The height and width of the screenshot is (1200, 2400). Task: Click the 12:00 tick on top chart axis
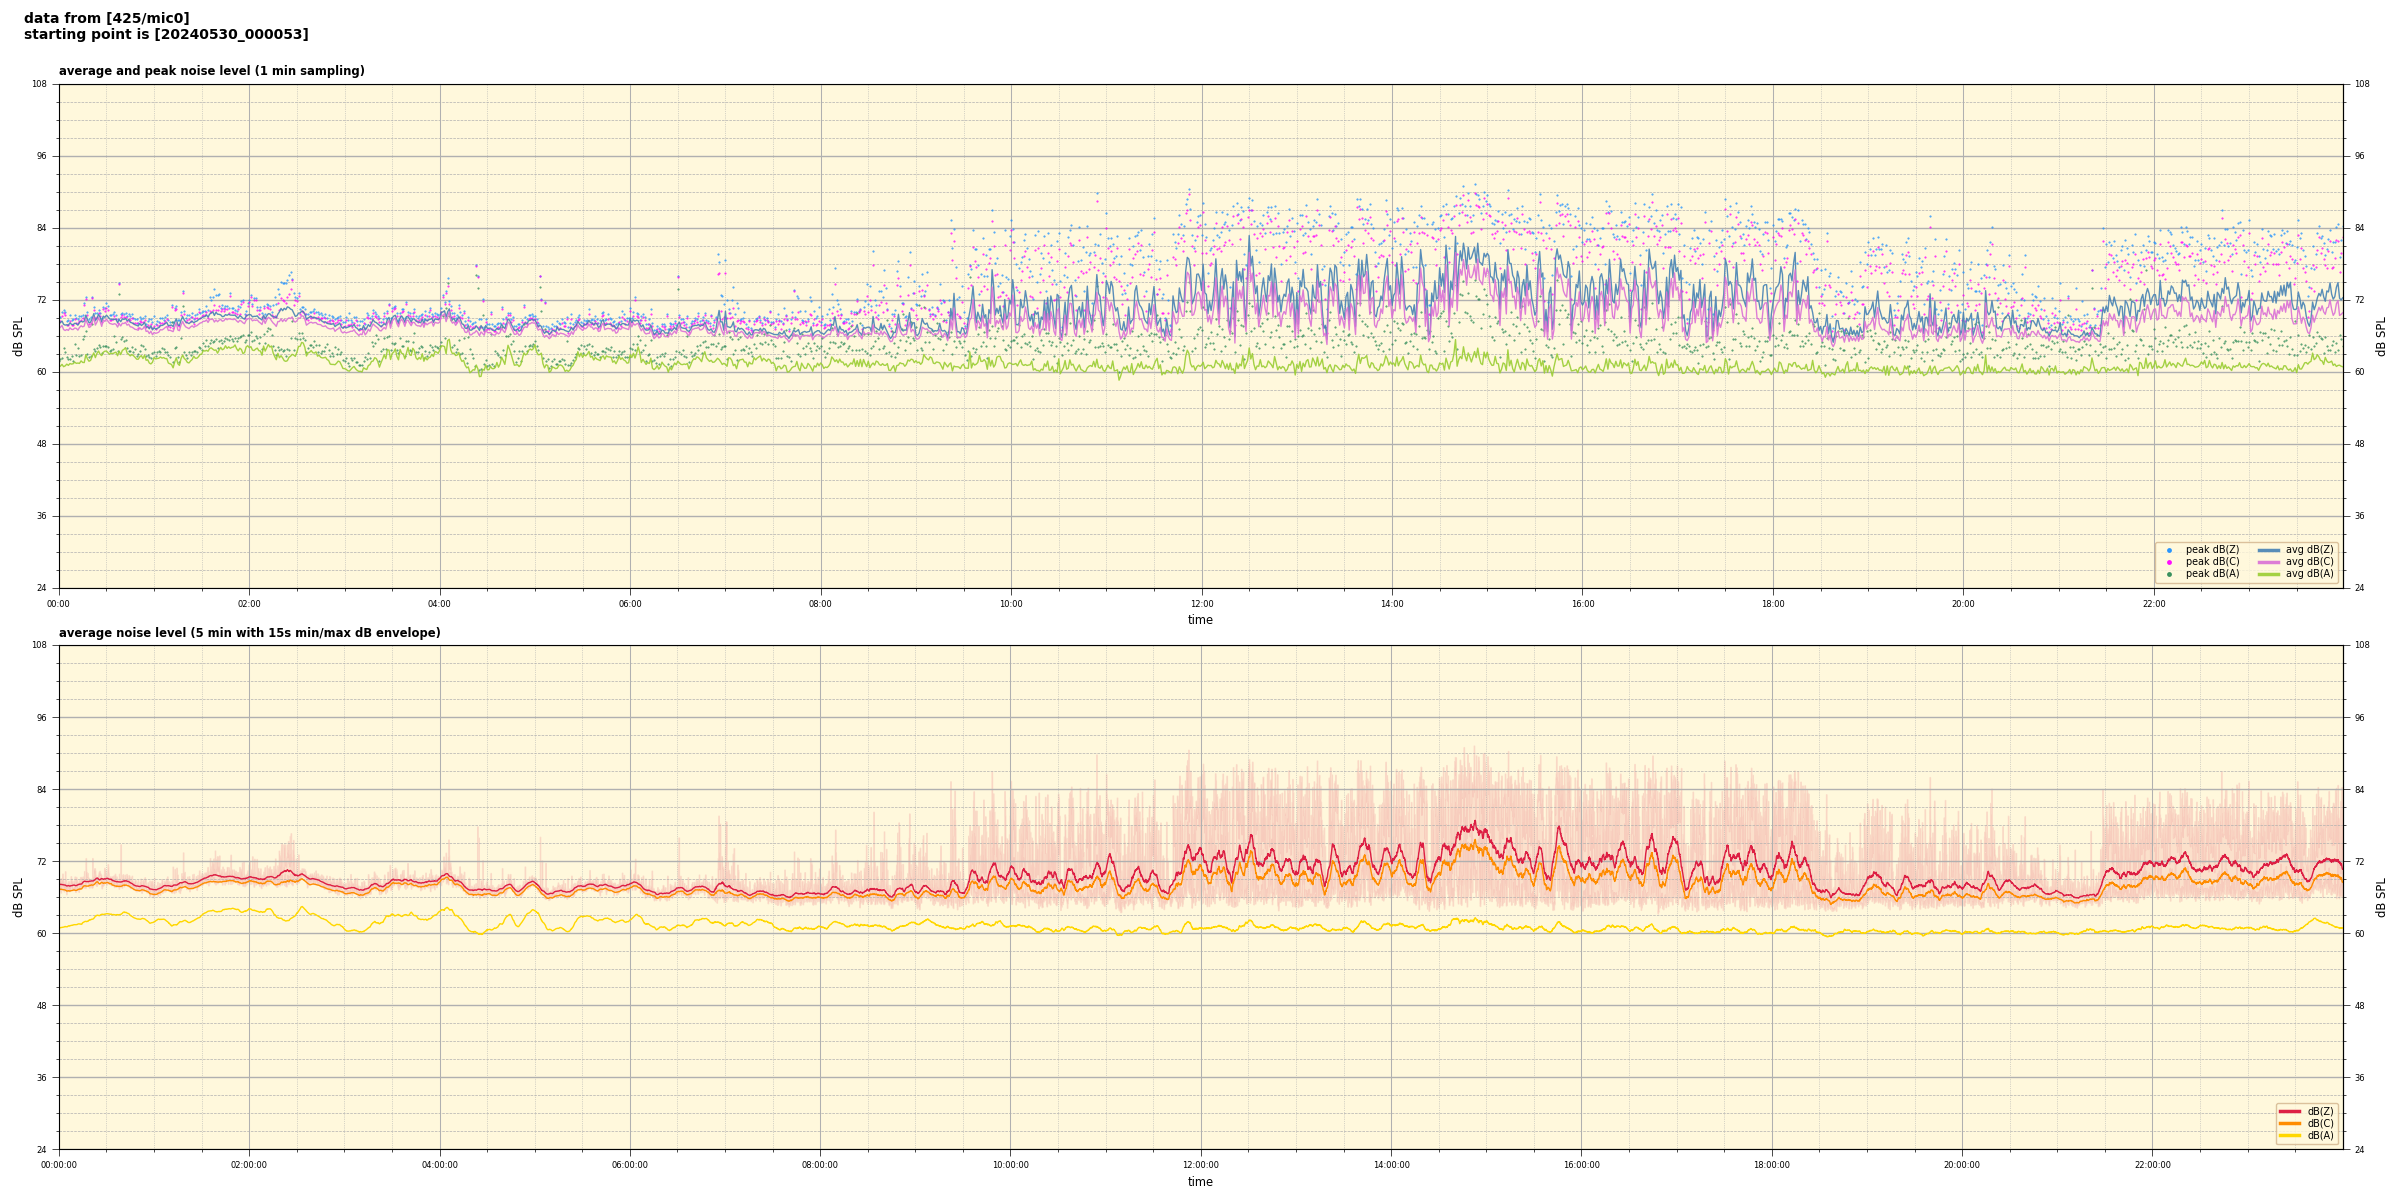(x=1201, y=604)
